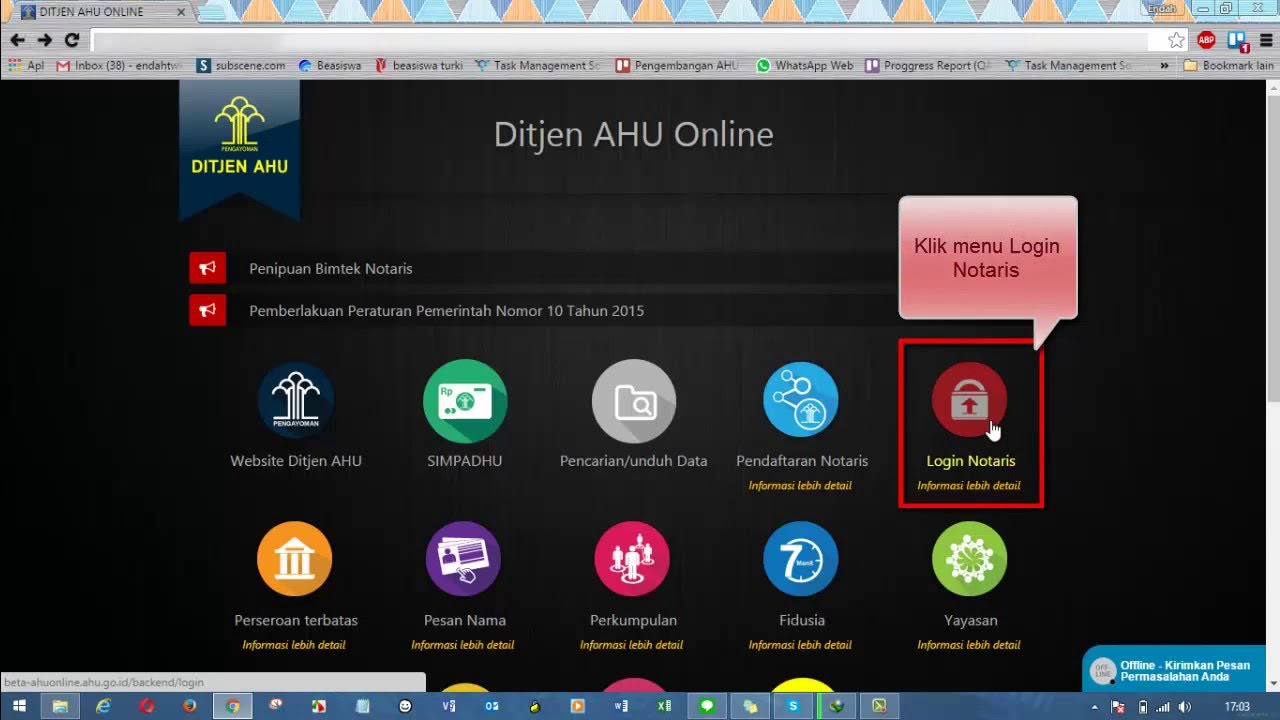Open the Fidusia blue clock icon
This screenshot has height=720, width=1280.
coord(801,559)
